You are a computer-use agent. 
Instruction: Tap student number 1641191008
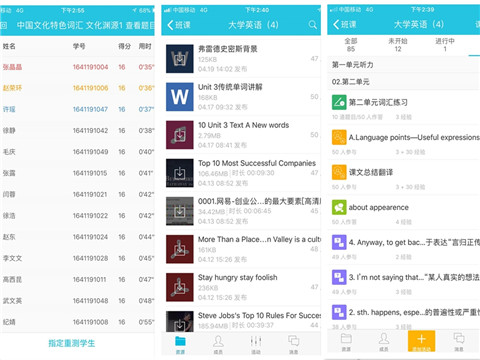coord(90,322)
